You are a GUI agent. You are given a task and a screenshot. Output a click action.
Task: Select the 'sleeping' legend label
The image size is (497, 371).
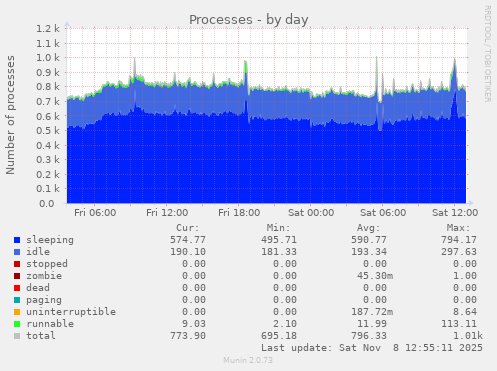[50, 240]
